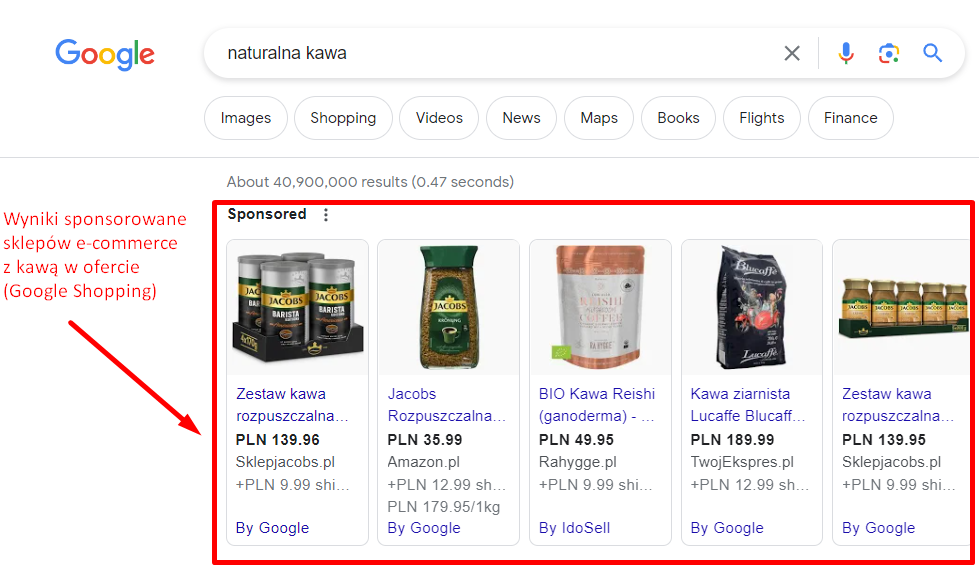
Task: Open Jacobs Rozpuszczalna Amazon.pl product link
Action: coord(446,404)
